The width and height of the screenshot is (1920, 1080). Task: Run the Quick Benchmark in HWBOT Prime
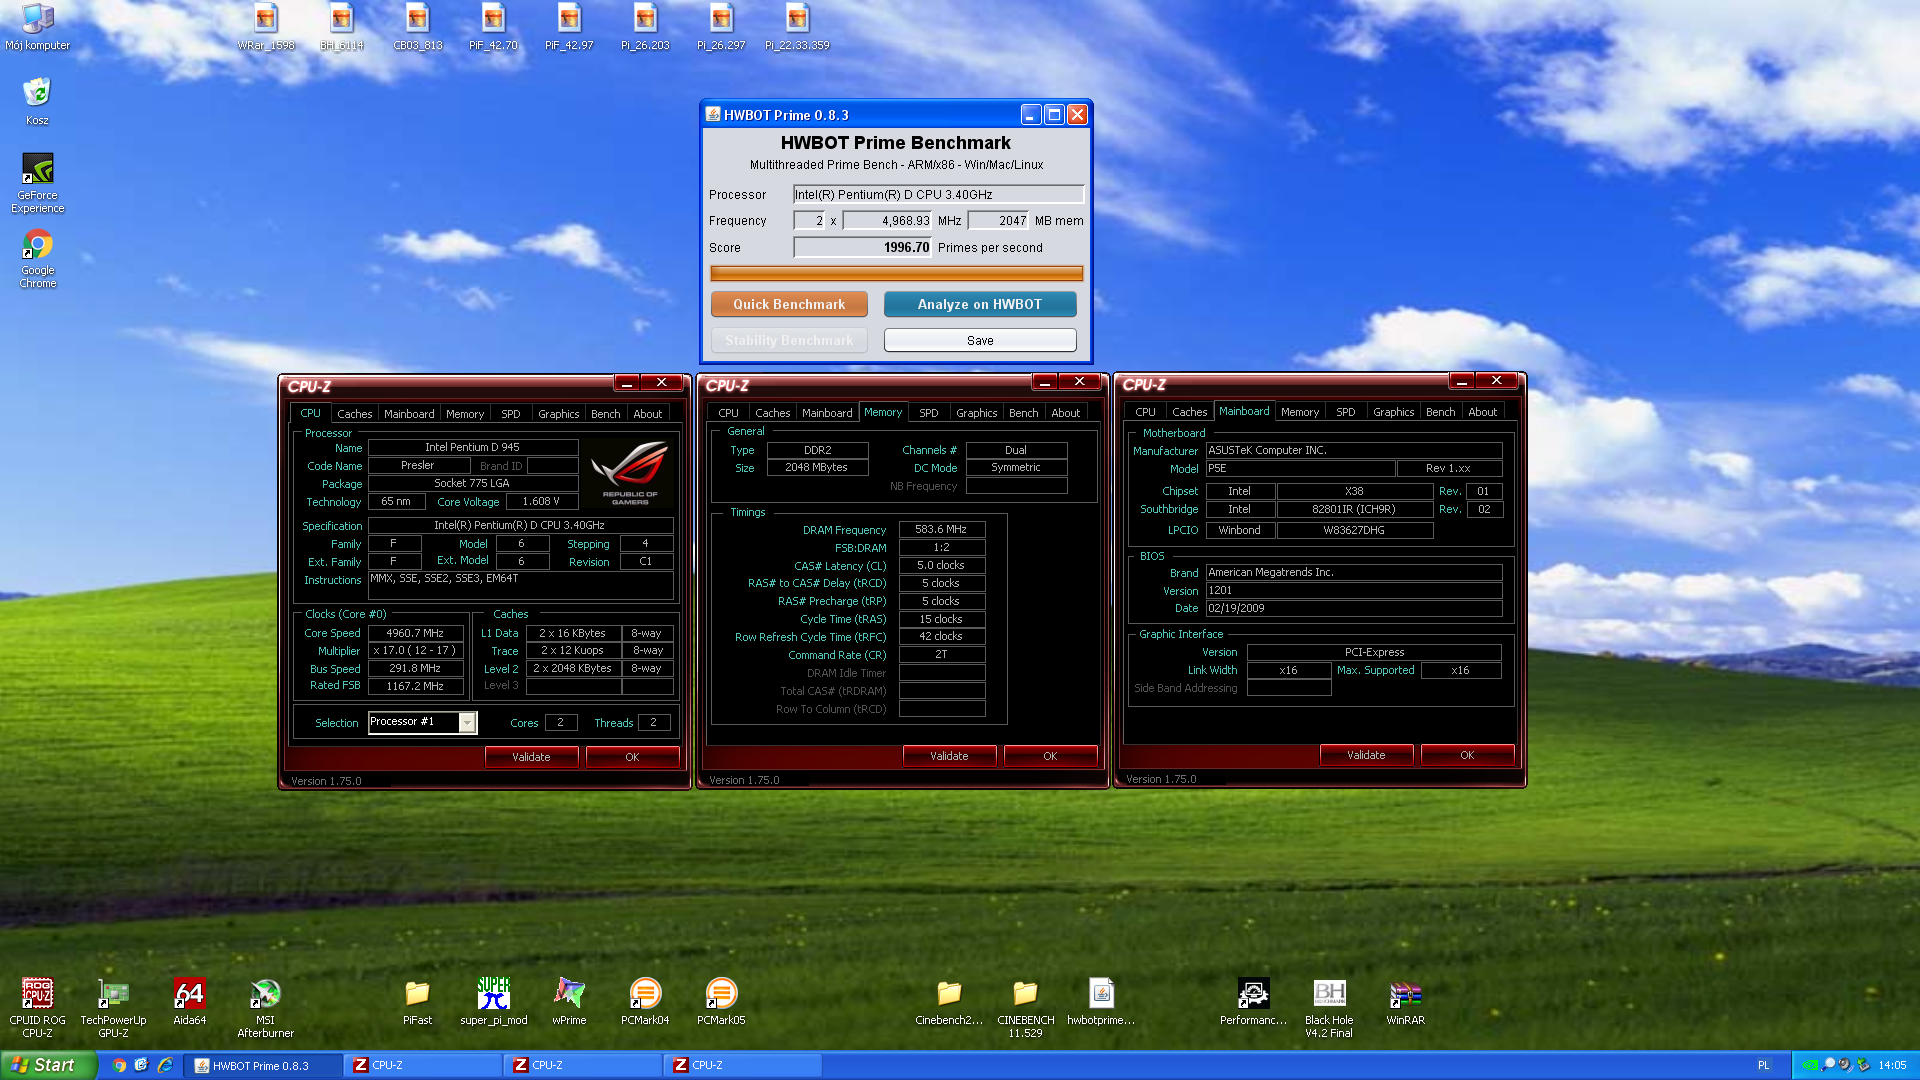point(789,304)
